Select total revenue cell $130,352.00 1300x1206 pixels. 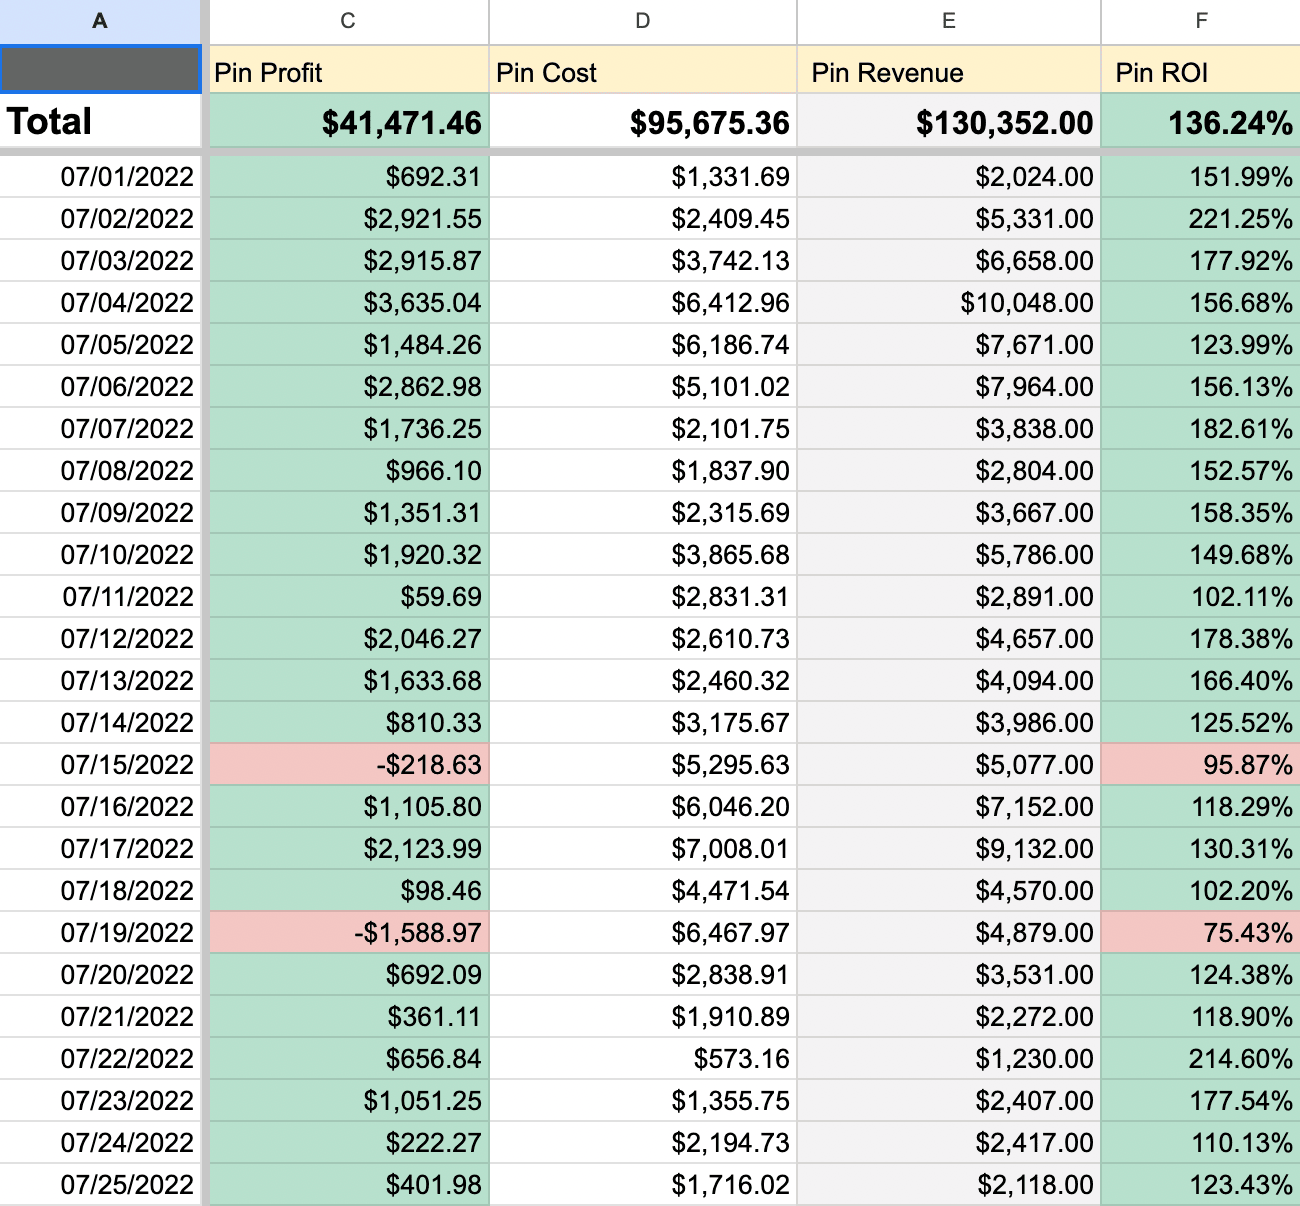point(948,122)
